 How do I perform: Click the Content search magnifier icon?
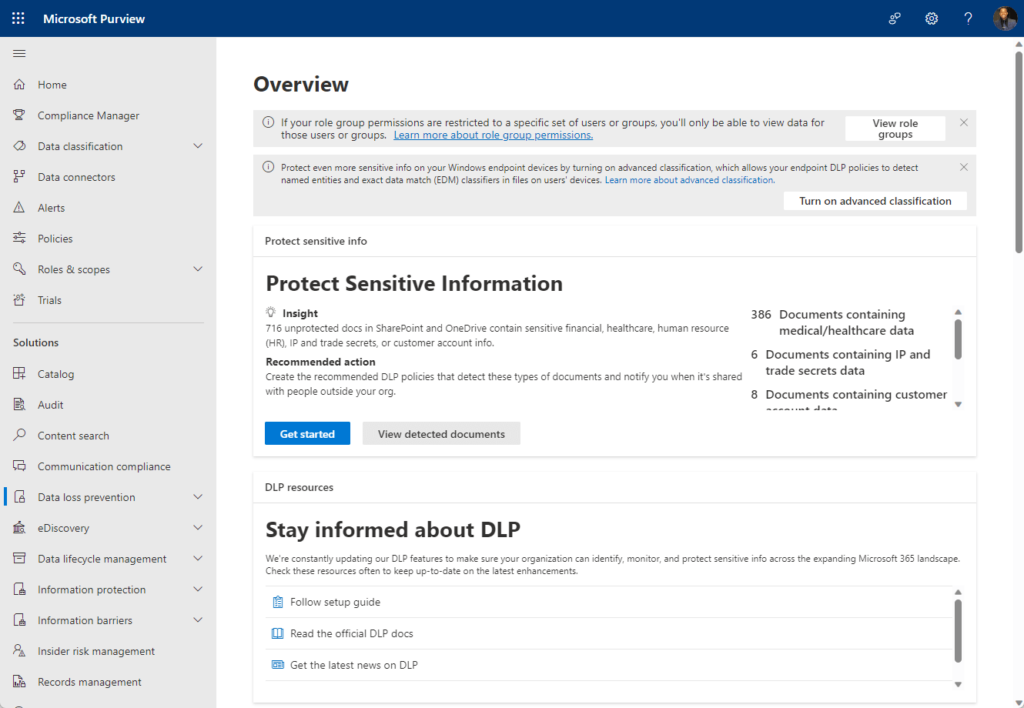point(20,435)
